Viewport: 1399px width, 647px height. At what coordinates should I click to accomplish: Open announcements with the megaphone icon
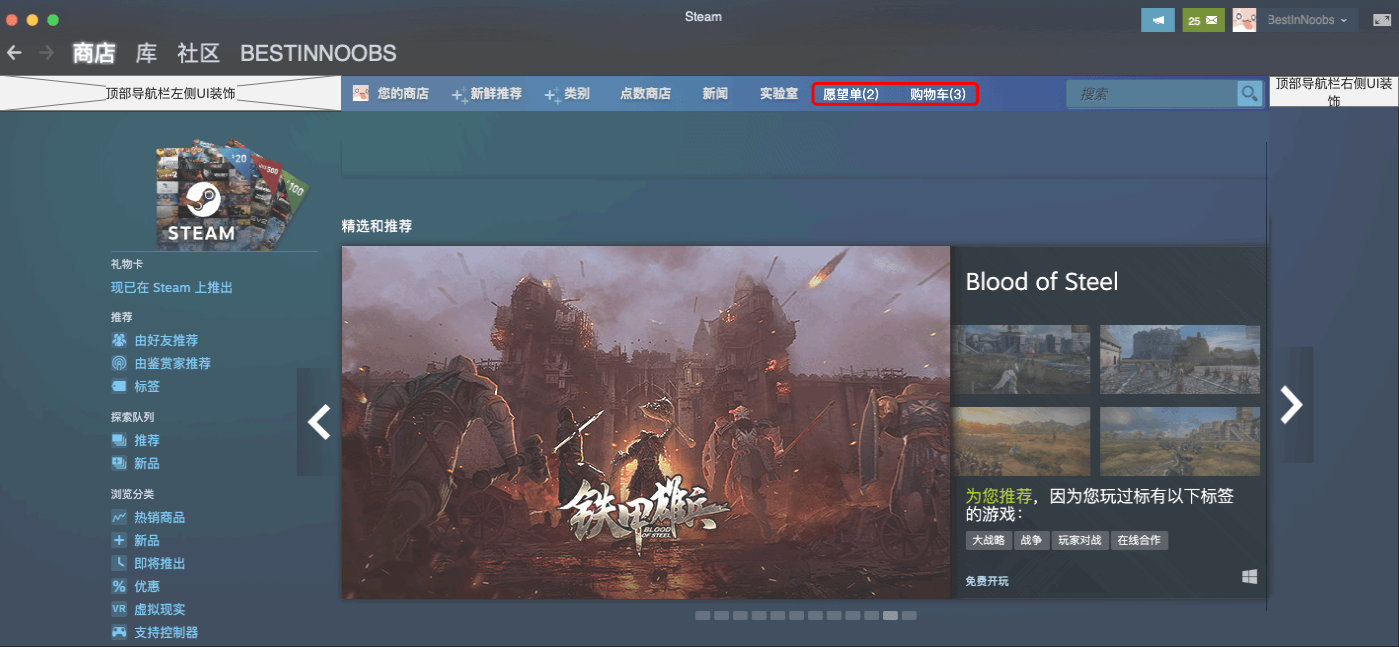[x=1157, y=19]
